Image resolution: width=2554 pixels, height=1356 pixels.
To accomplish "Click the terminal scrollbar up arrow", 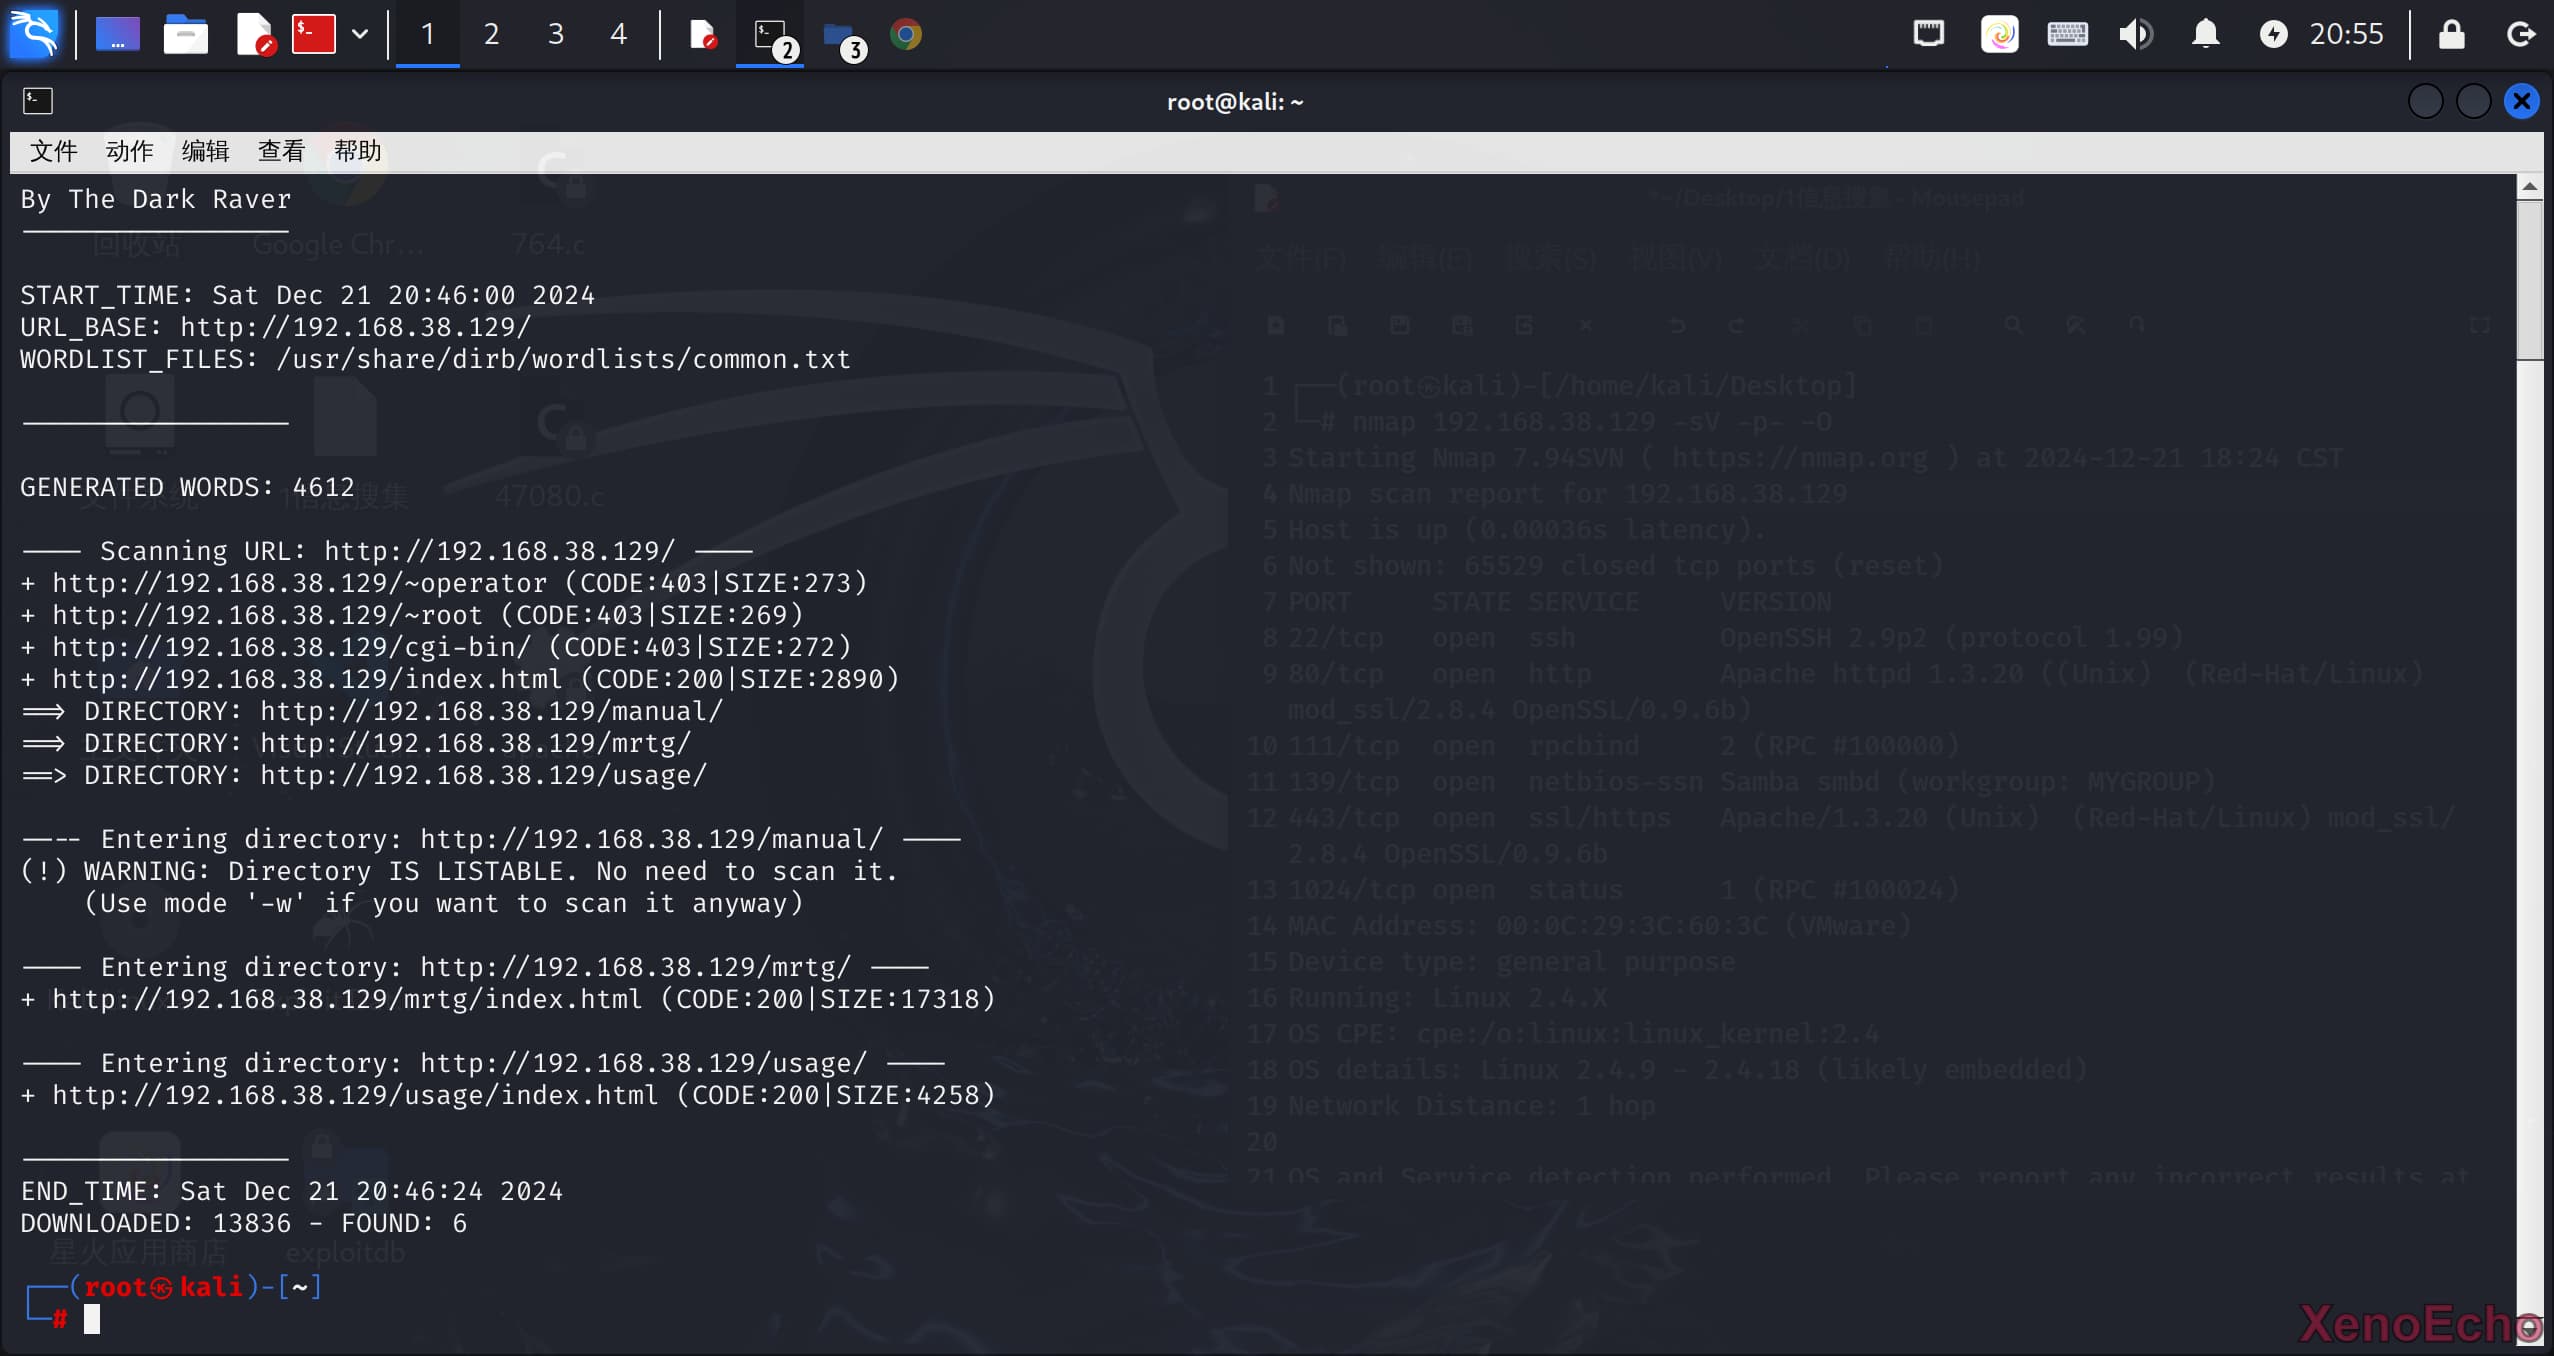I will [x=2529, y=187].
